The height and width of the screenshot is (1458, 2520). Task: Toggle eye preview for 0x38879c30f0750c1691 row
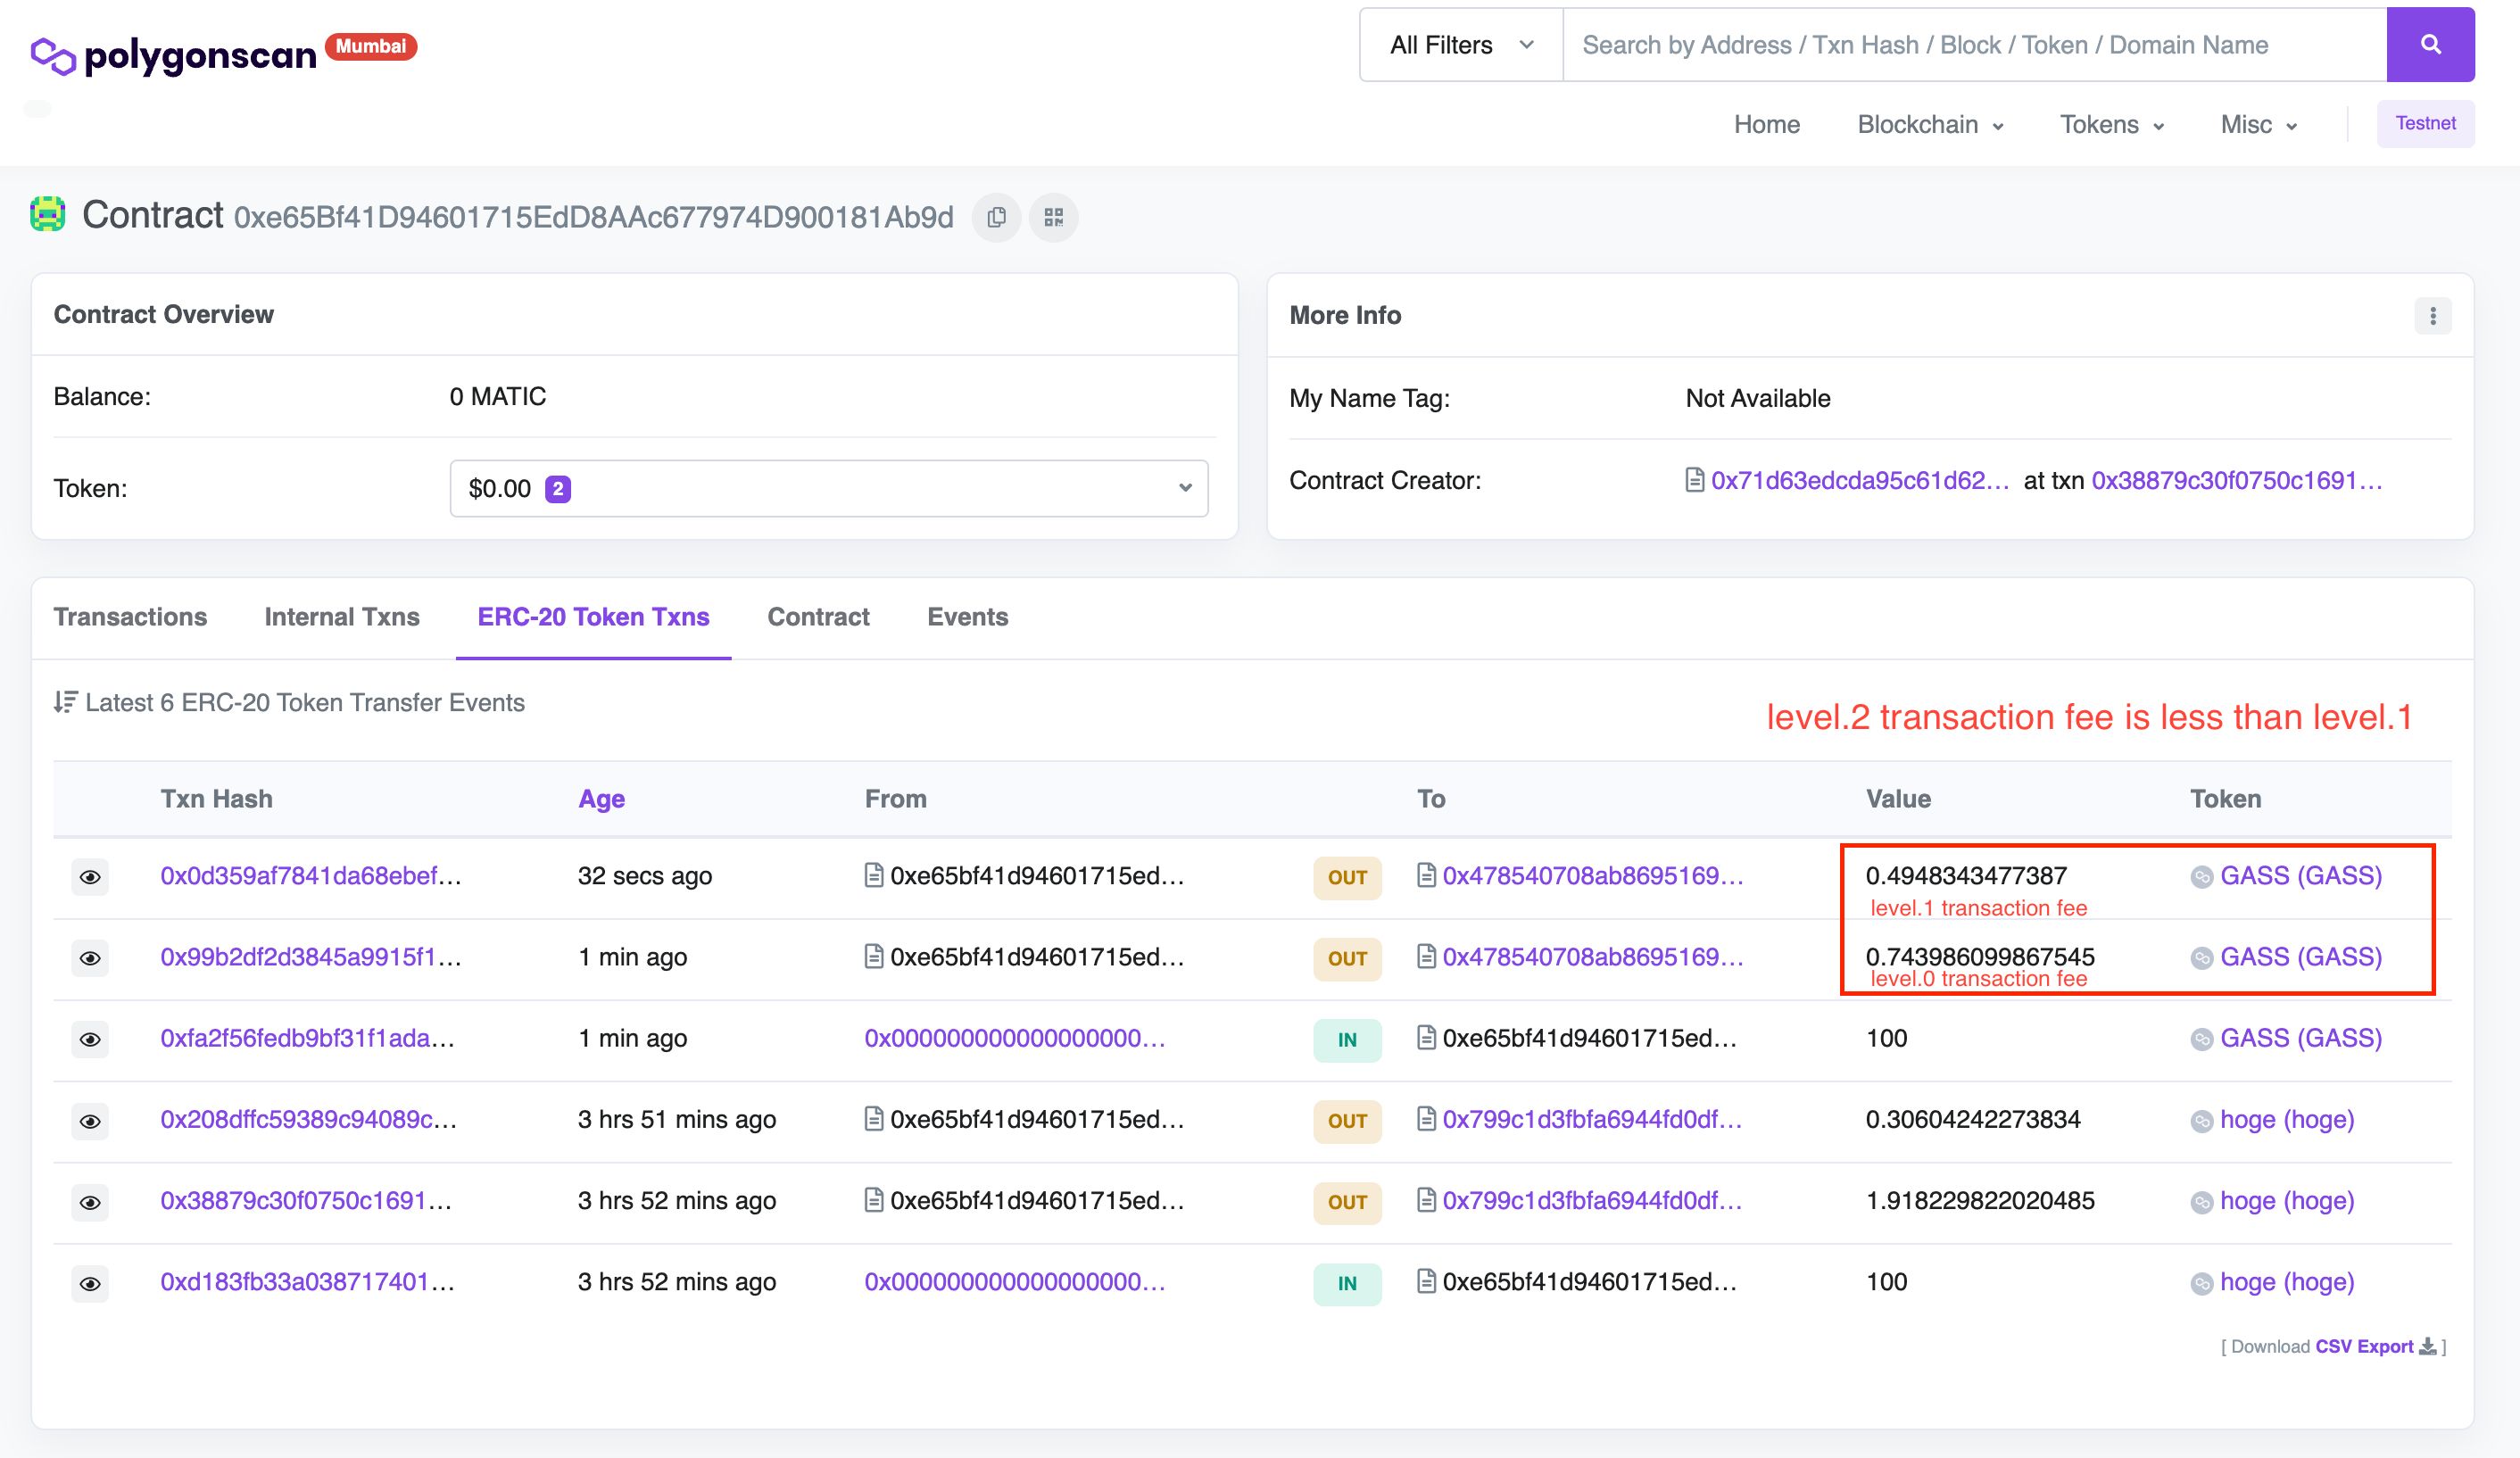click(90, 1202)
